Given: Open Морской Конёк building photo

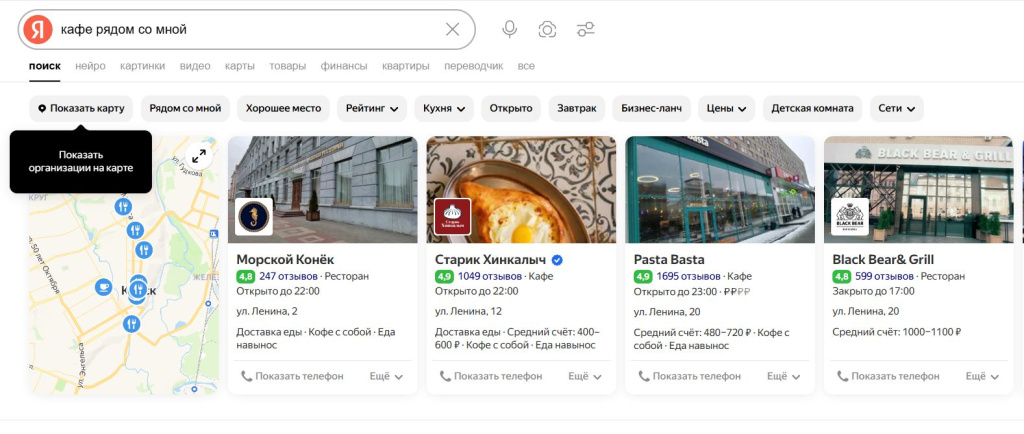Looking at the screenshot, I should pyautogui.click(x=323, y=189).
